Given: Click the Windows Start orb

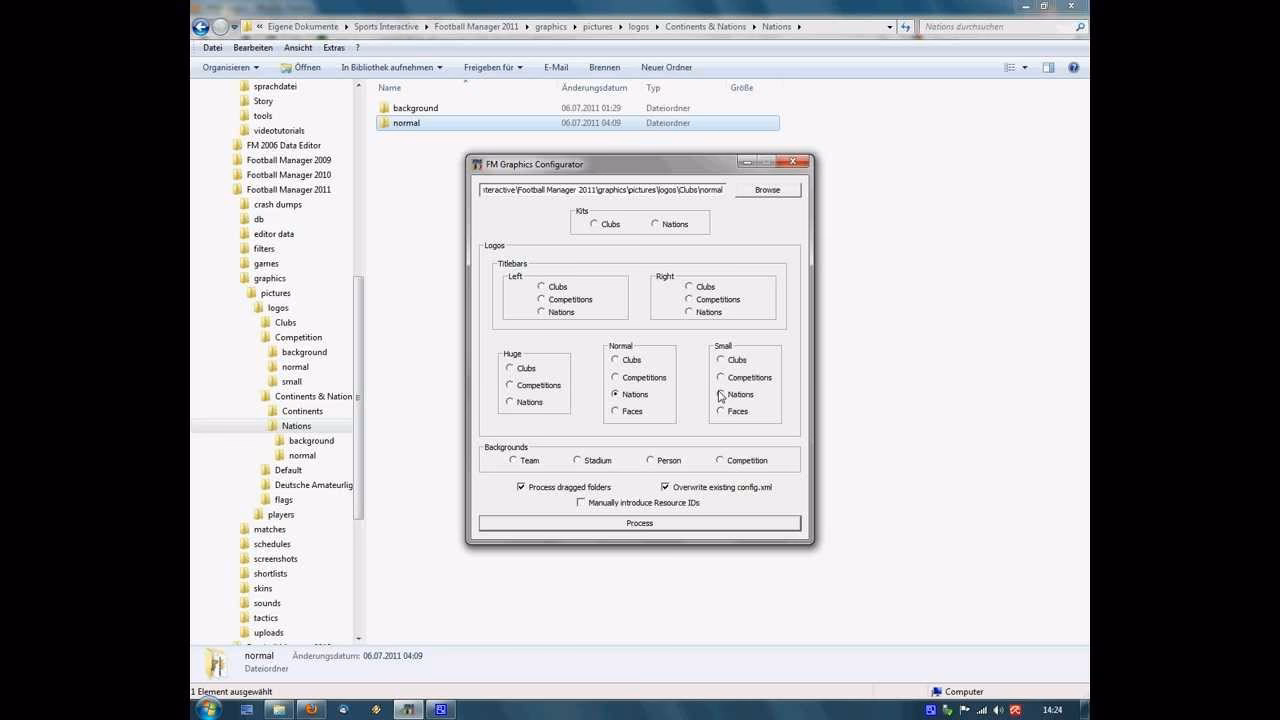Looking at the screenshot, I should tap(207, 711).
